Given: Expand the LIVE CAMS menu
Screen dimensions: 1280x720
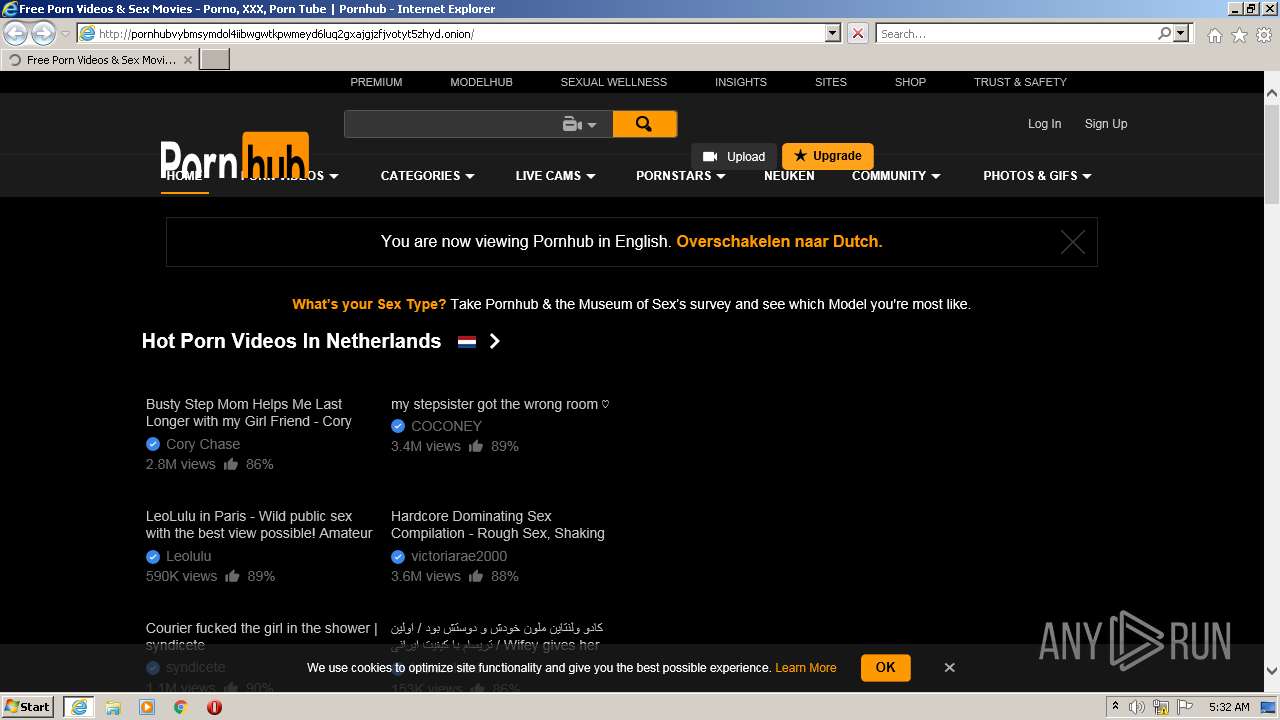Looking at the screenshot, I should (x=555, y=176).
